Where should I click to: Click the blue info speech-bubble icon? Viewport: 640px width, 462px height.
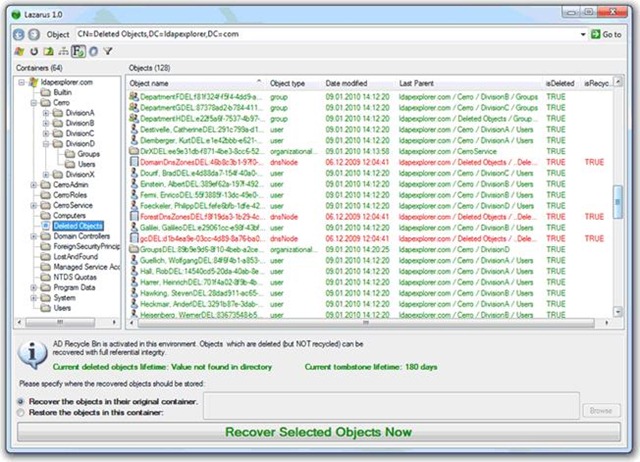click(x=32, y=354)
